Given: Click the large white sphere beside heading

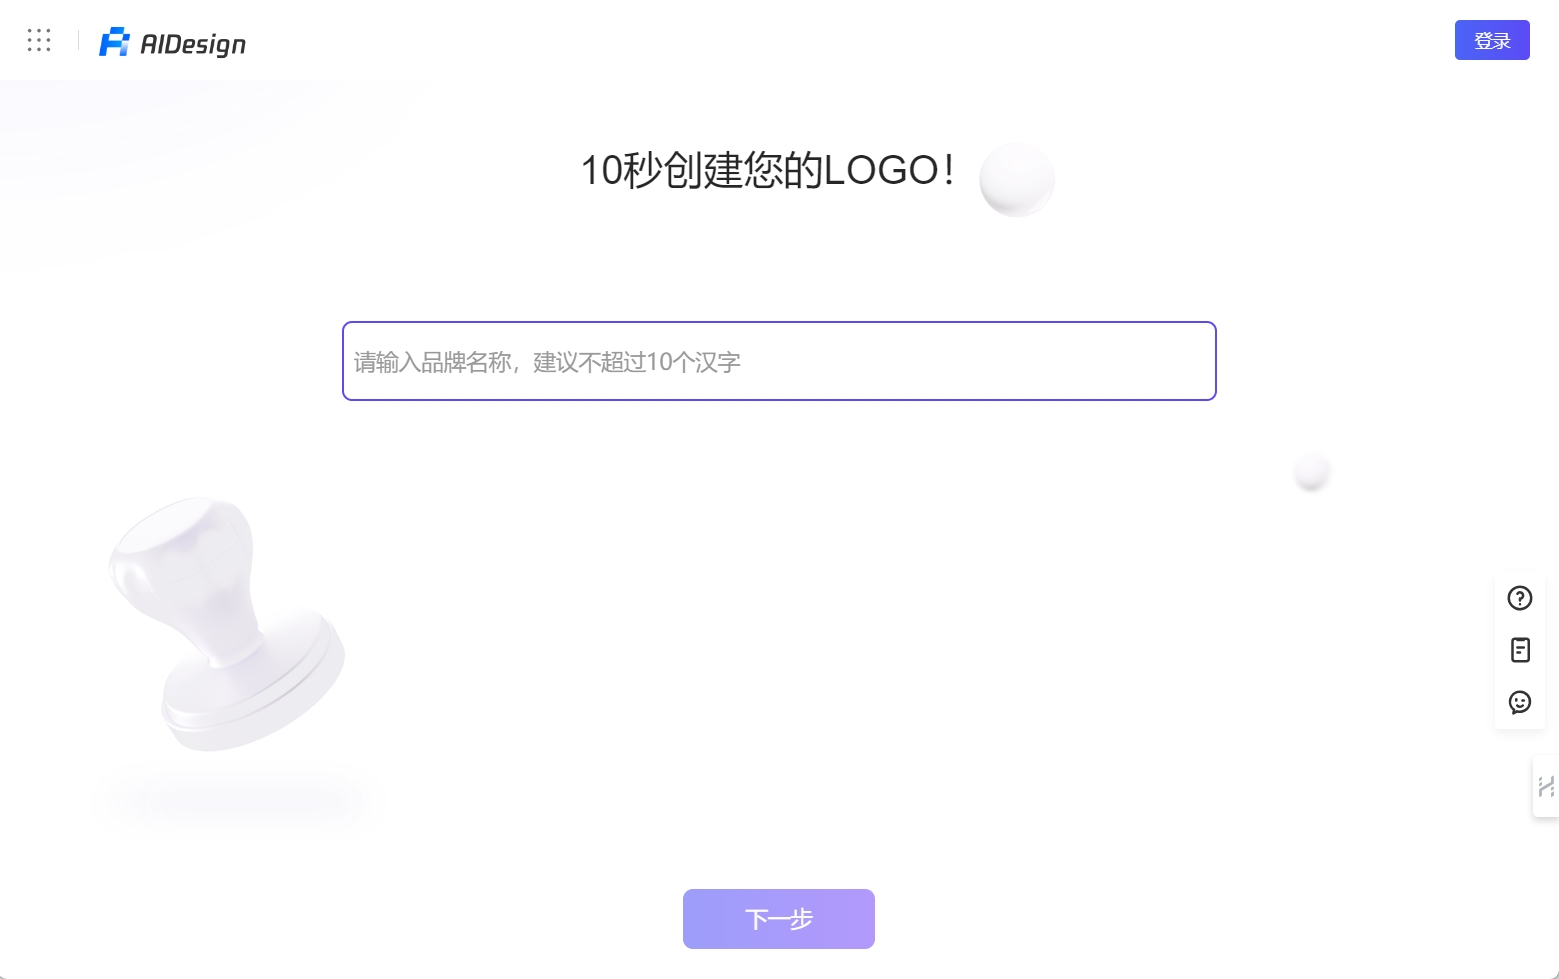Looking at the screenshot, I should (x=1017, y=180).
